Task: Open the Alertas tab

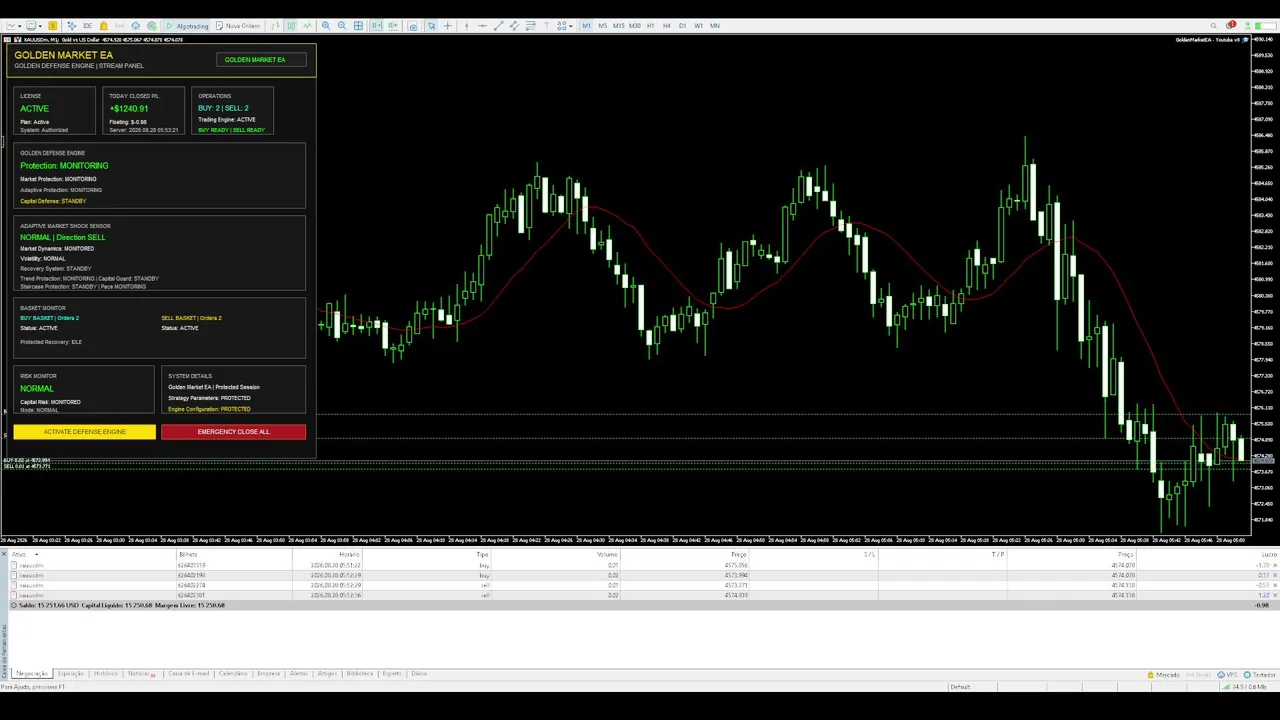Action: pyautogui.click(x=298, y=673)
